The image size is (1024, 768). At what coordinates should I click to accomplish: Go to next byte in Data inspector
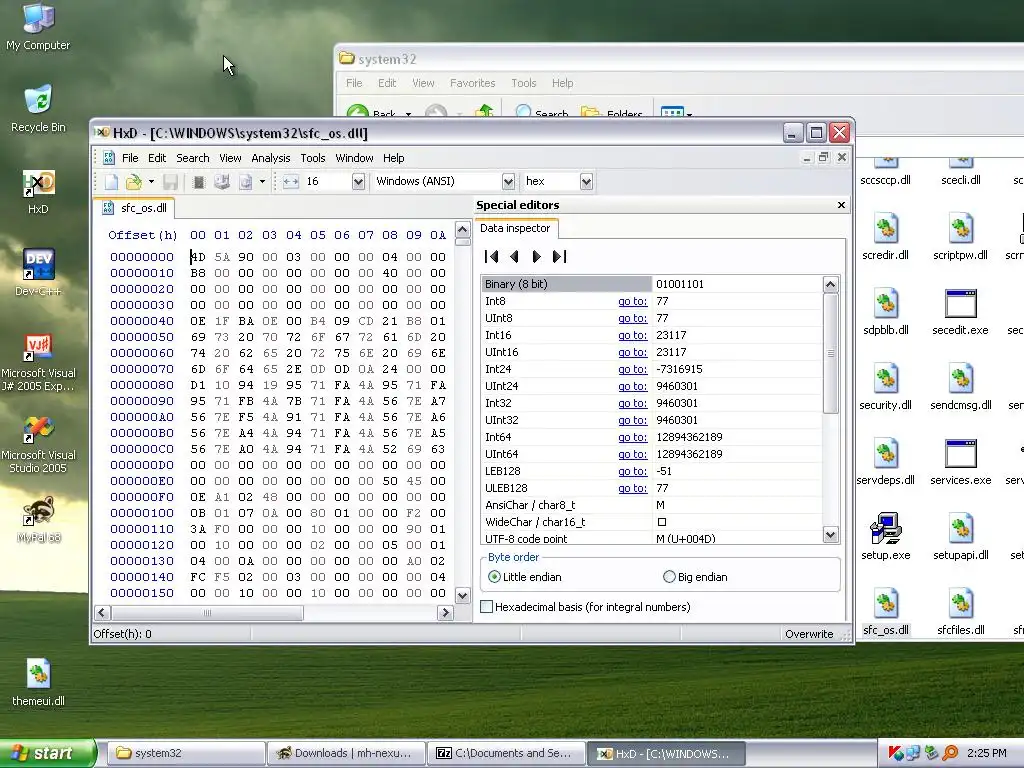click(x=536, y=257)
